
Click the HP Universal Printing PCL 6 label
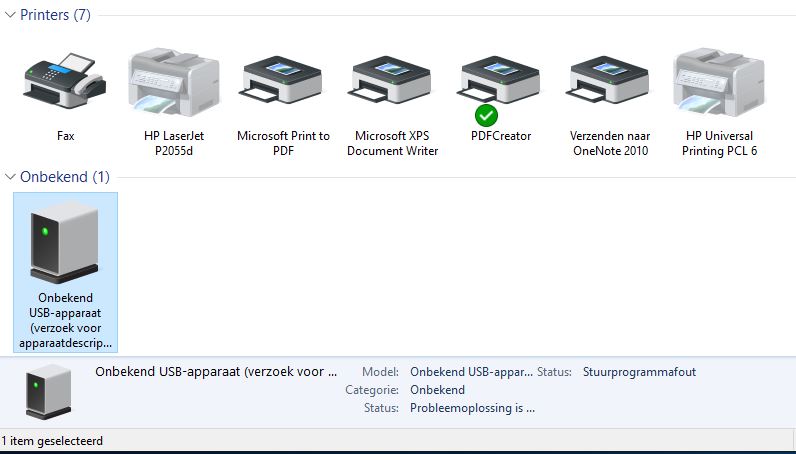(719, 143)
